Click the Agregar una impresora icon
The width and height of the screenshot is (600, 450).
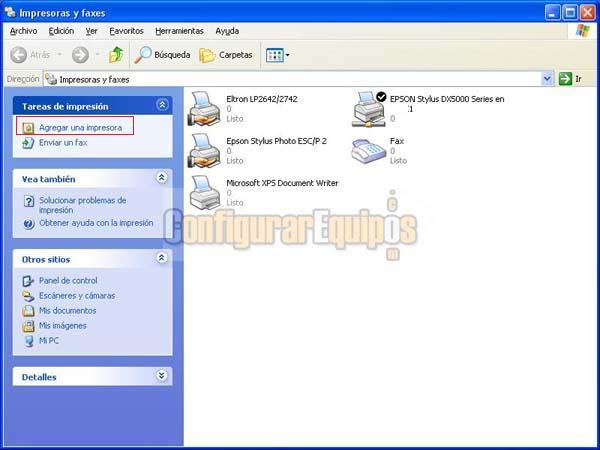click(x=28, y=127)
